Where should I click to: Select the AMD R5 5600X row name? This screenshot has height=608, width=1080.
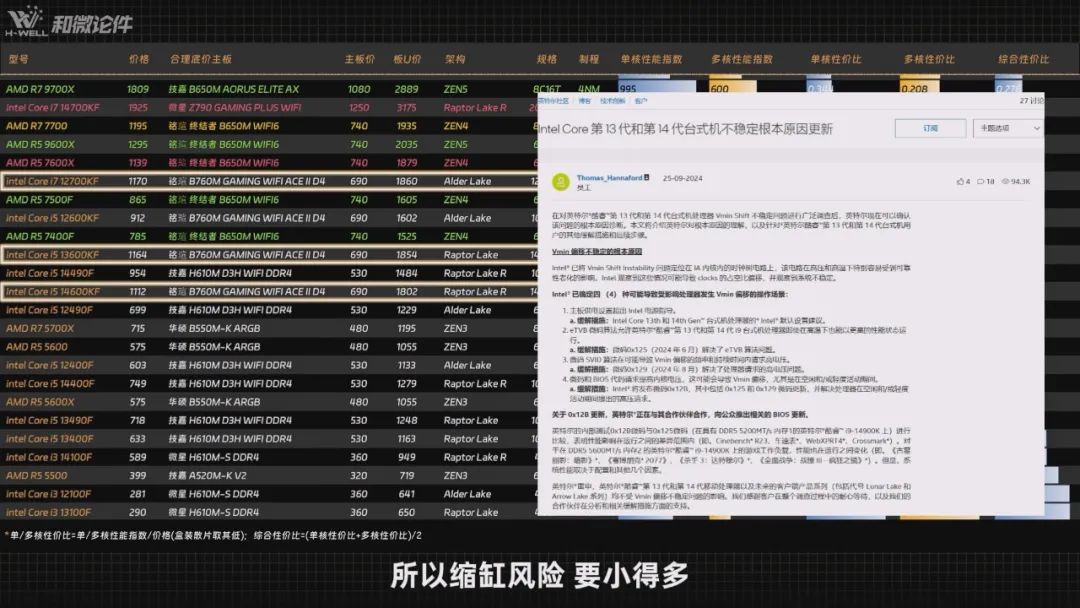point(40,402)
